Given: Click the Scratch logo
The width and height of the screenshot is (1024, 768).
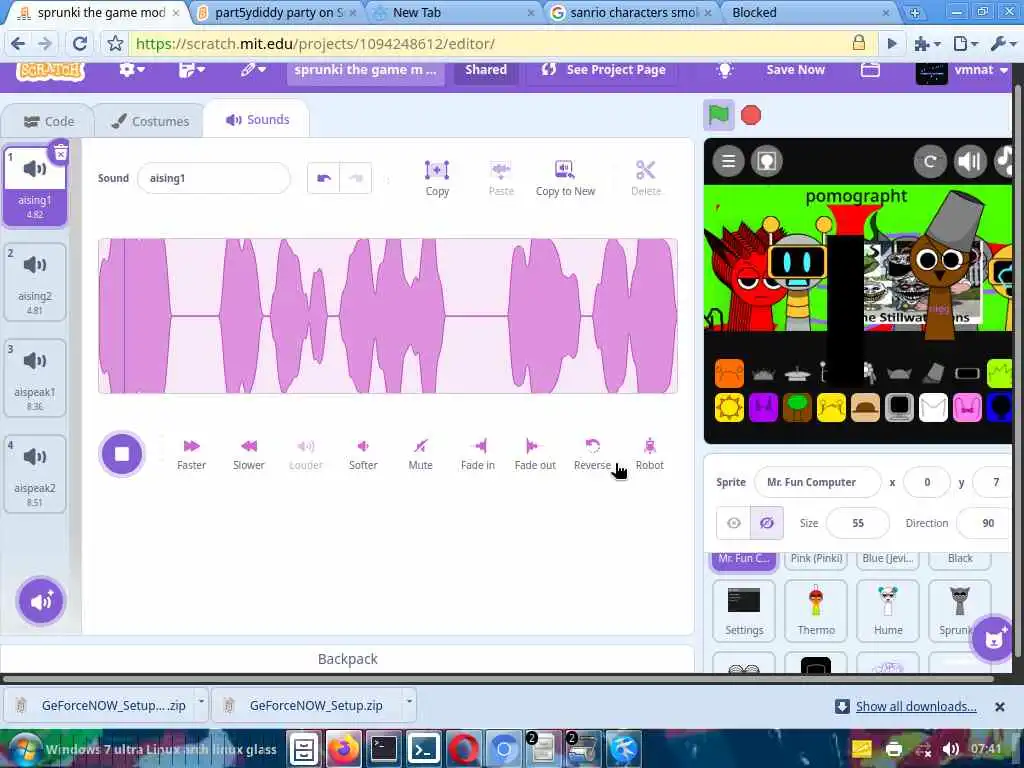Looking at the screenshot, I should coord(50,70).
